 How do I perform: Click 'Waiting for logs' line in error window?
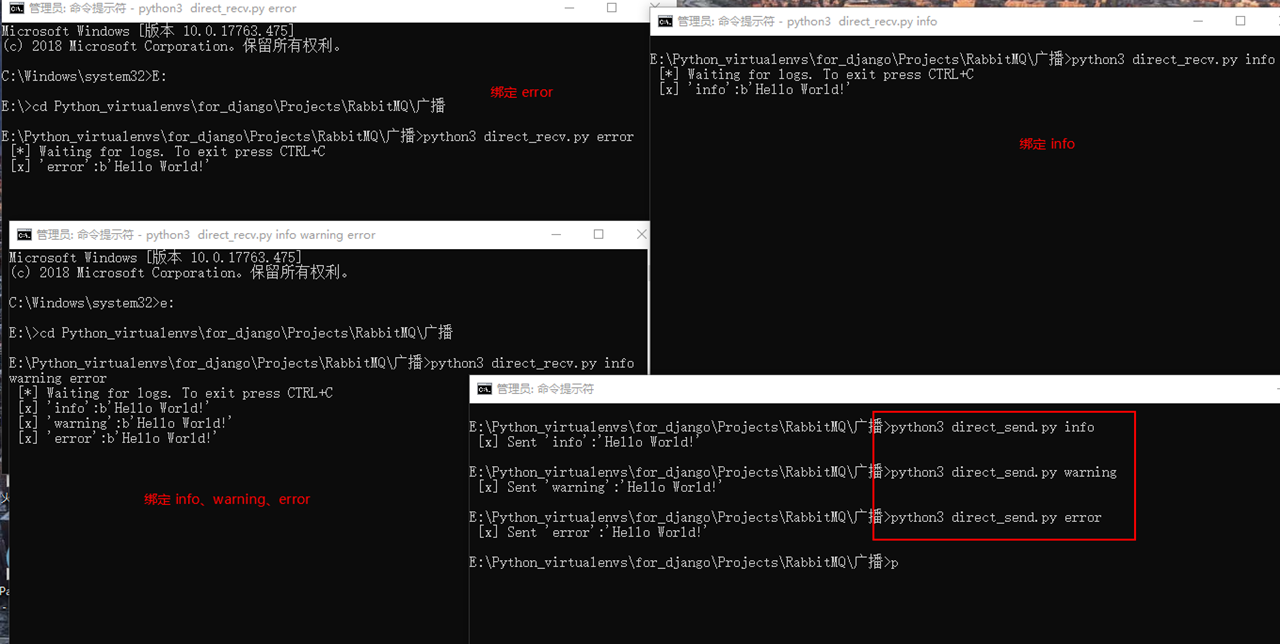[x=168, y=152]
